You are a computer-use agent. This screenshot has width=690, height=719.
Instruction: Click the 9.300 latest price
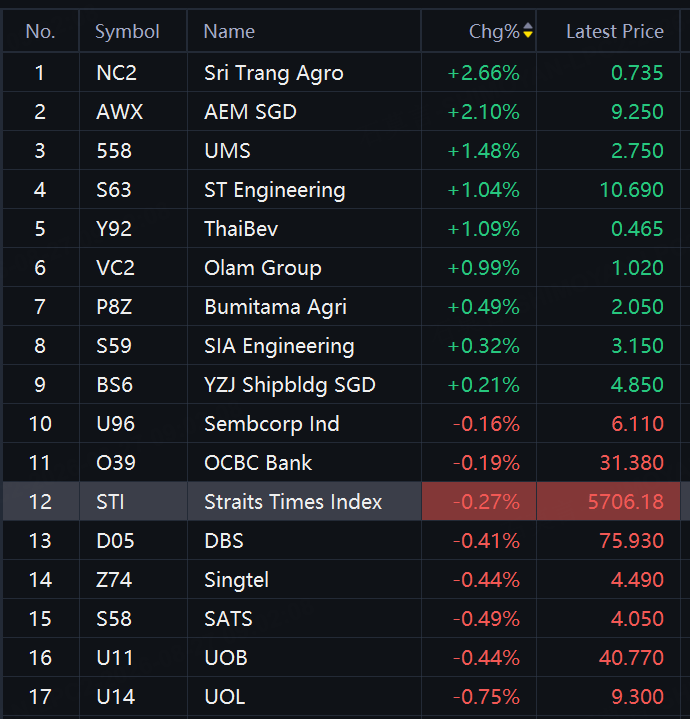(x=637, y=697)
